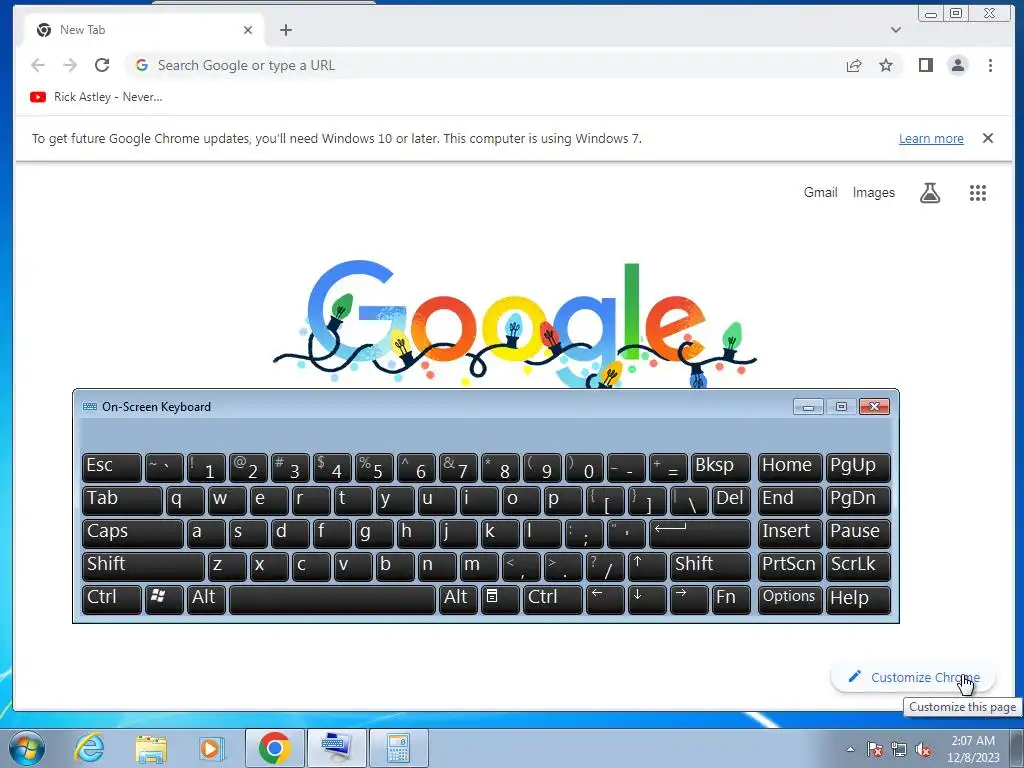The image size is (1024, 768).
Task: Click the End key
Action: coord(790,500)
